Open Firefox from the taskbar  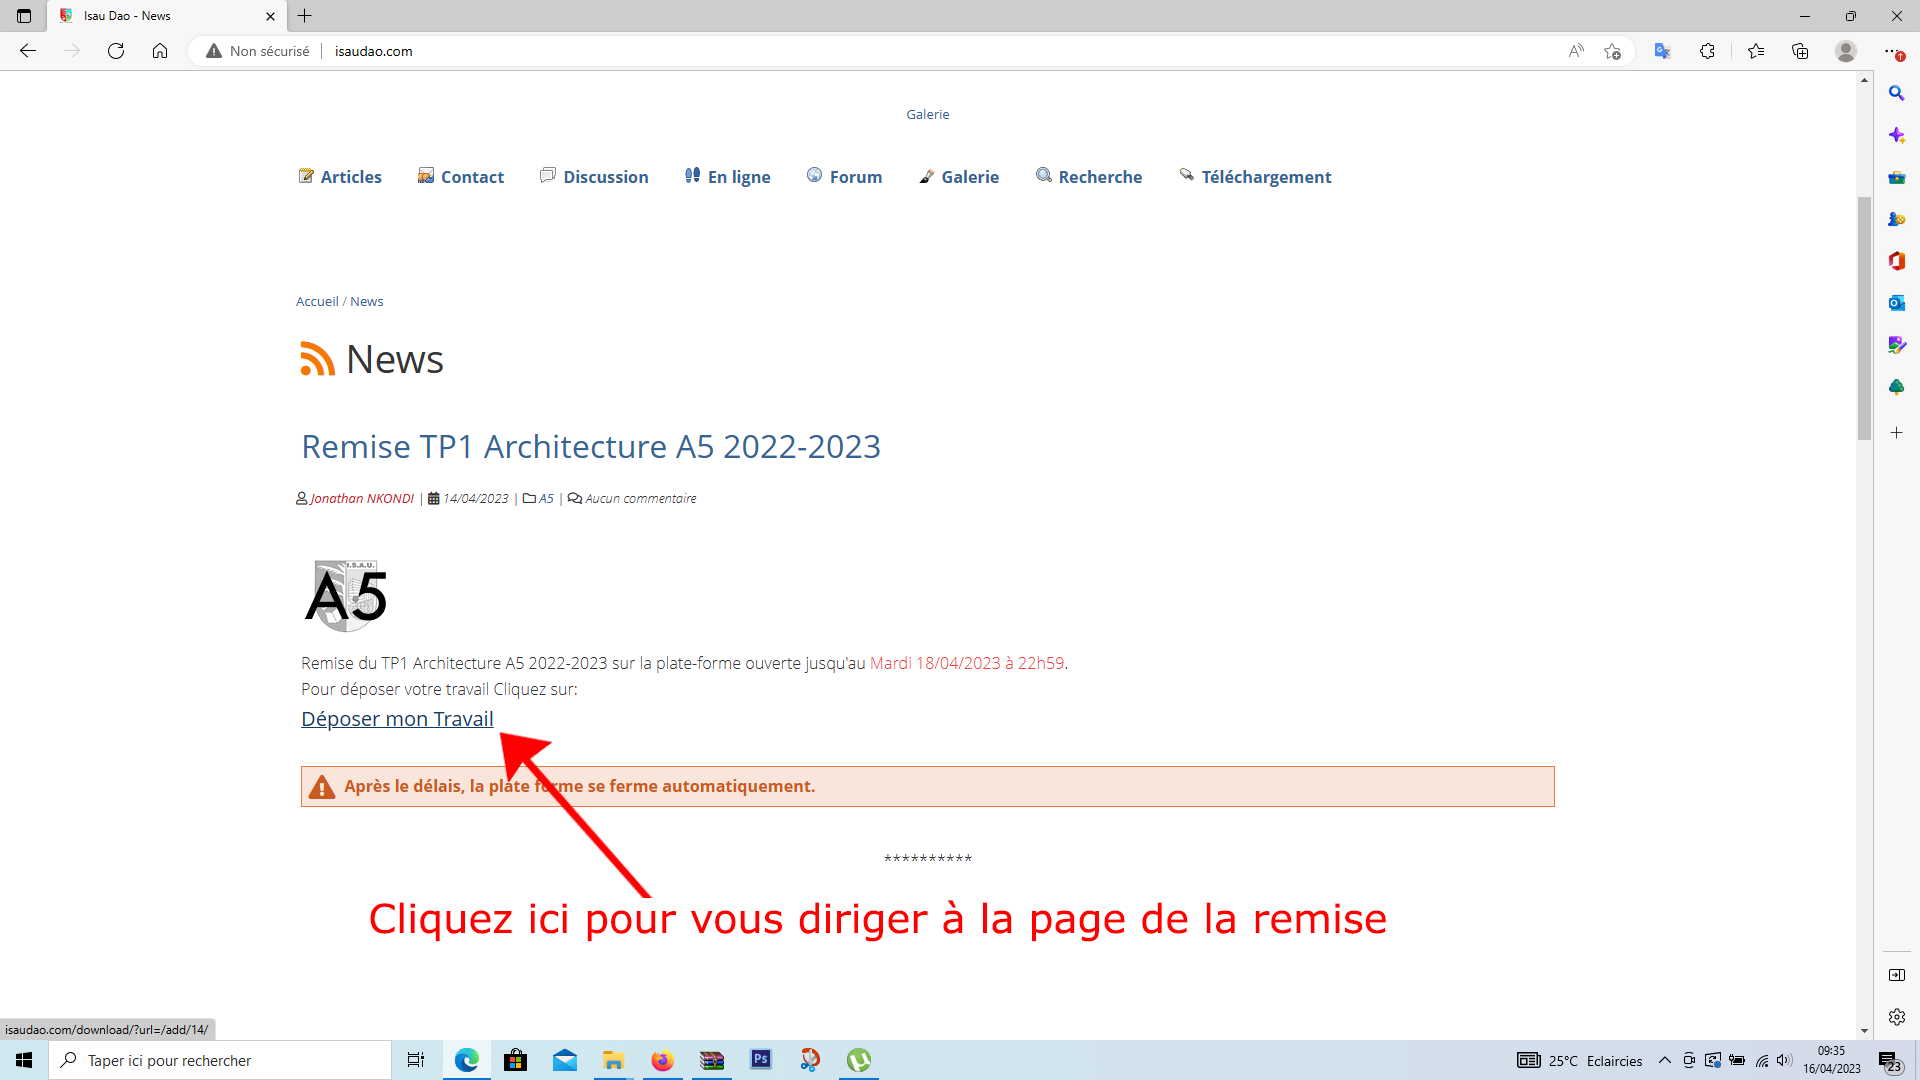click(662, 1060)
